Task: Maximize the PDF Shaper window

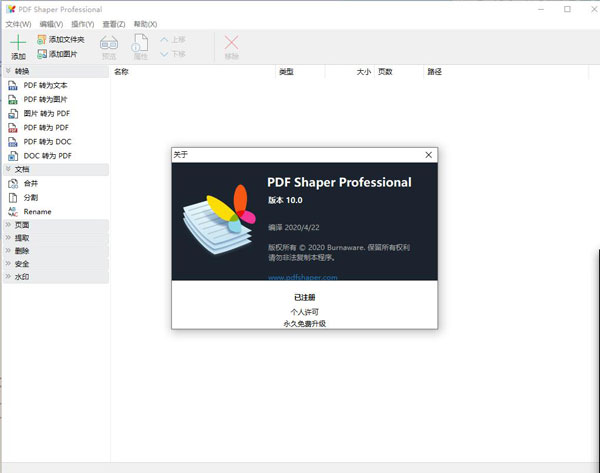Action: [567, 9]
